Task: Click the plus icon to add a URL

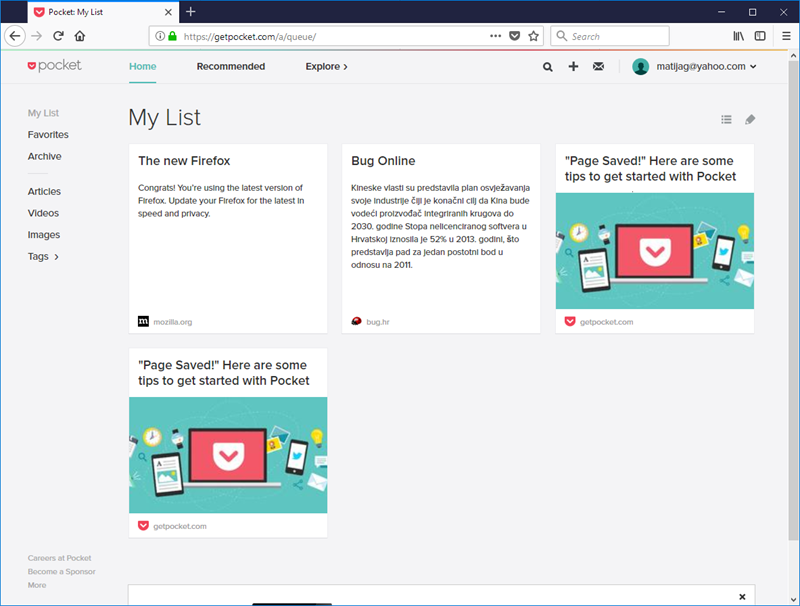Action: pyautogui.click(x=573, y=67)
